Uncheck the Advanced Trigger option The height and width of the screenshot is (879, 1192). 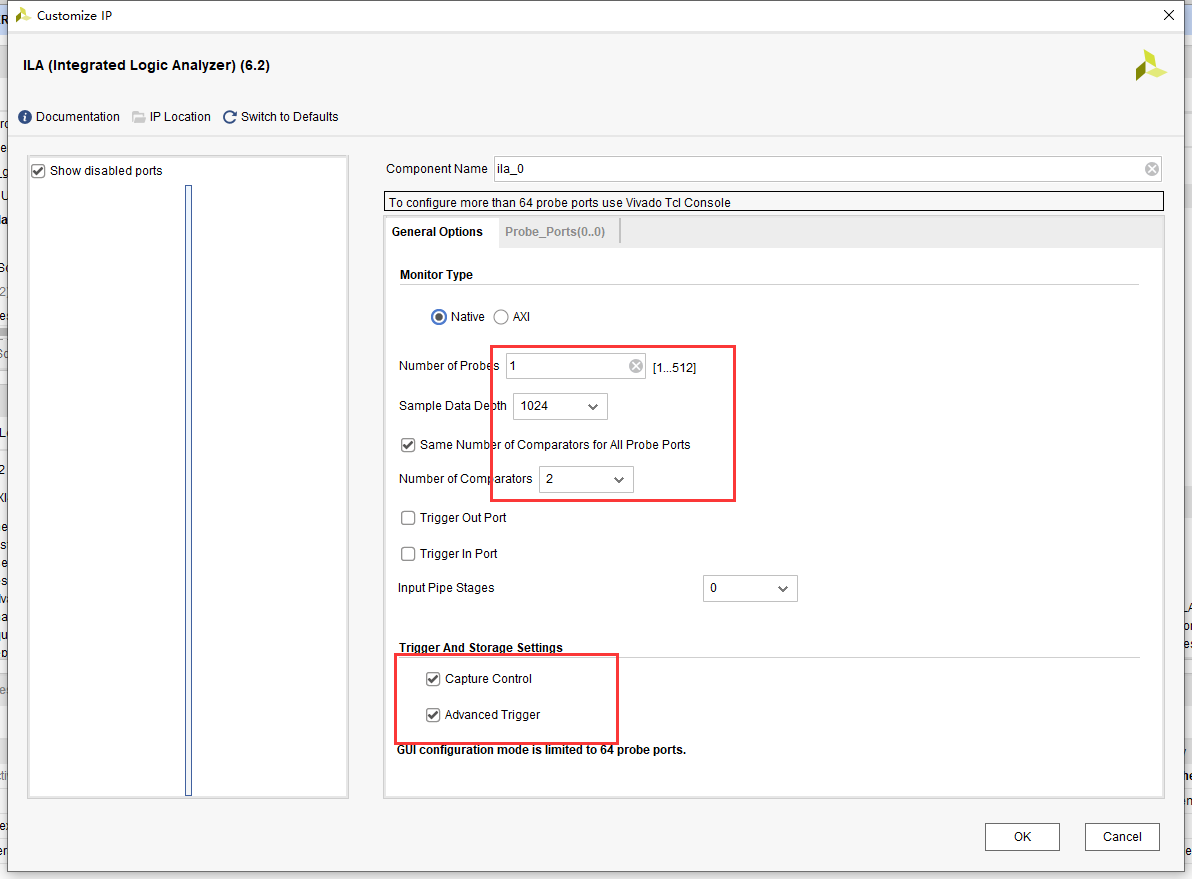point(433,715)
